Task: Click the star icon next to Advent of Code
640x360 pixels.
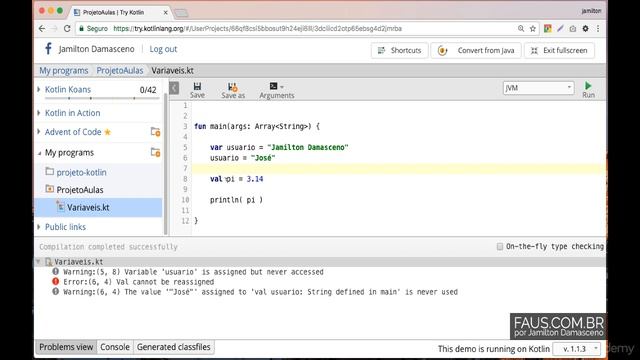Action: click(x=108, y=132)
